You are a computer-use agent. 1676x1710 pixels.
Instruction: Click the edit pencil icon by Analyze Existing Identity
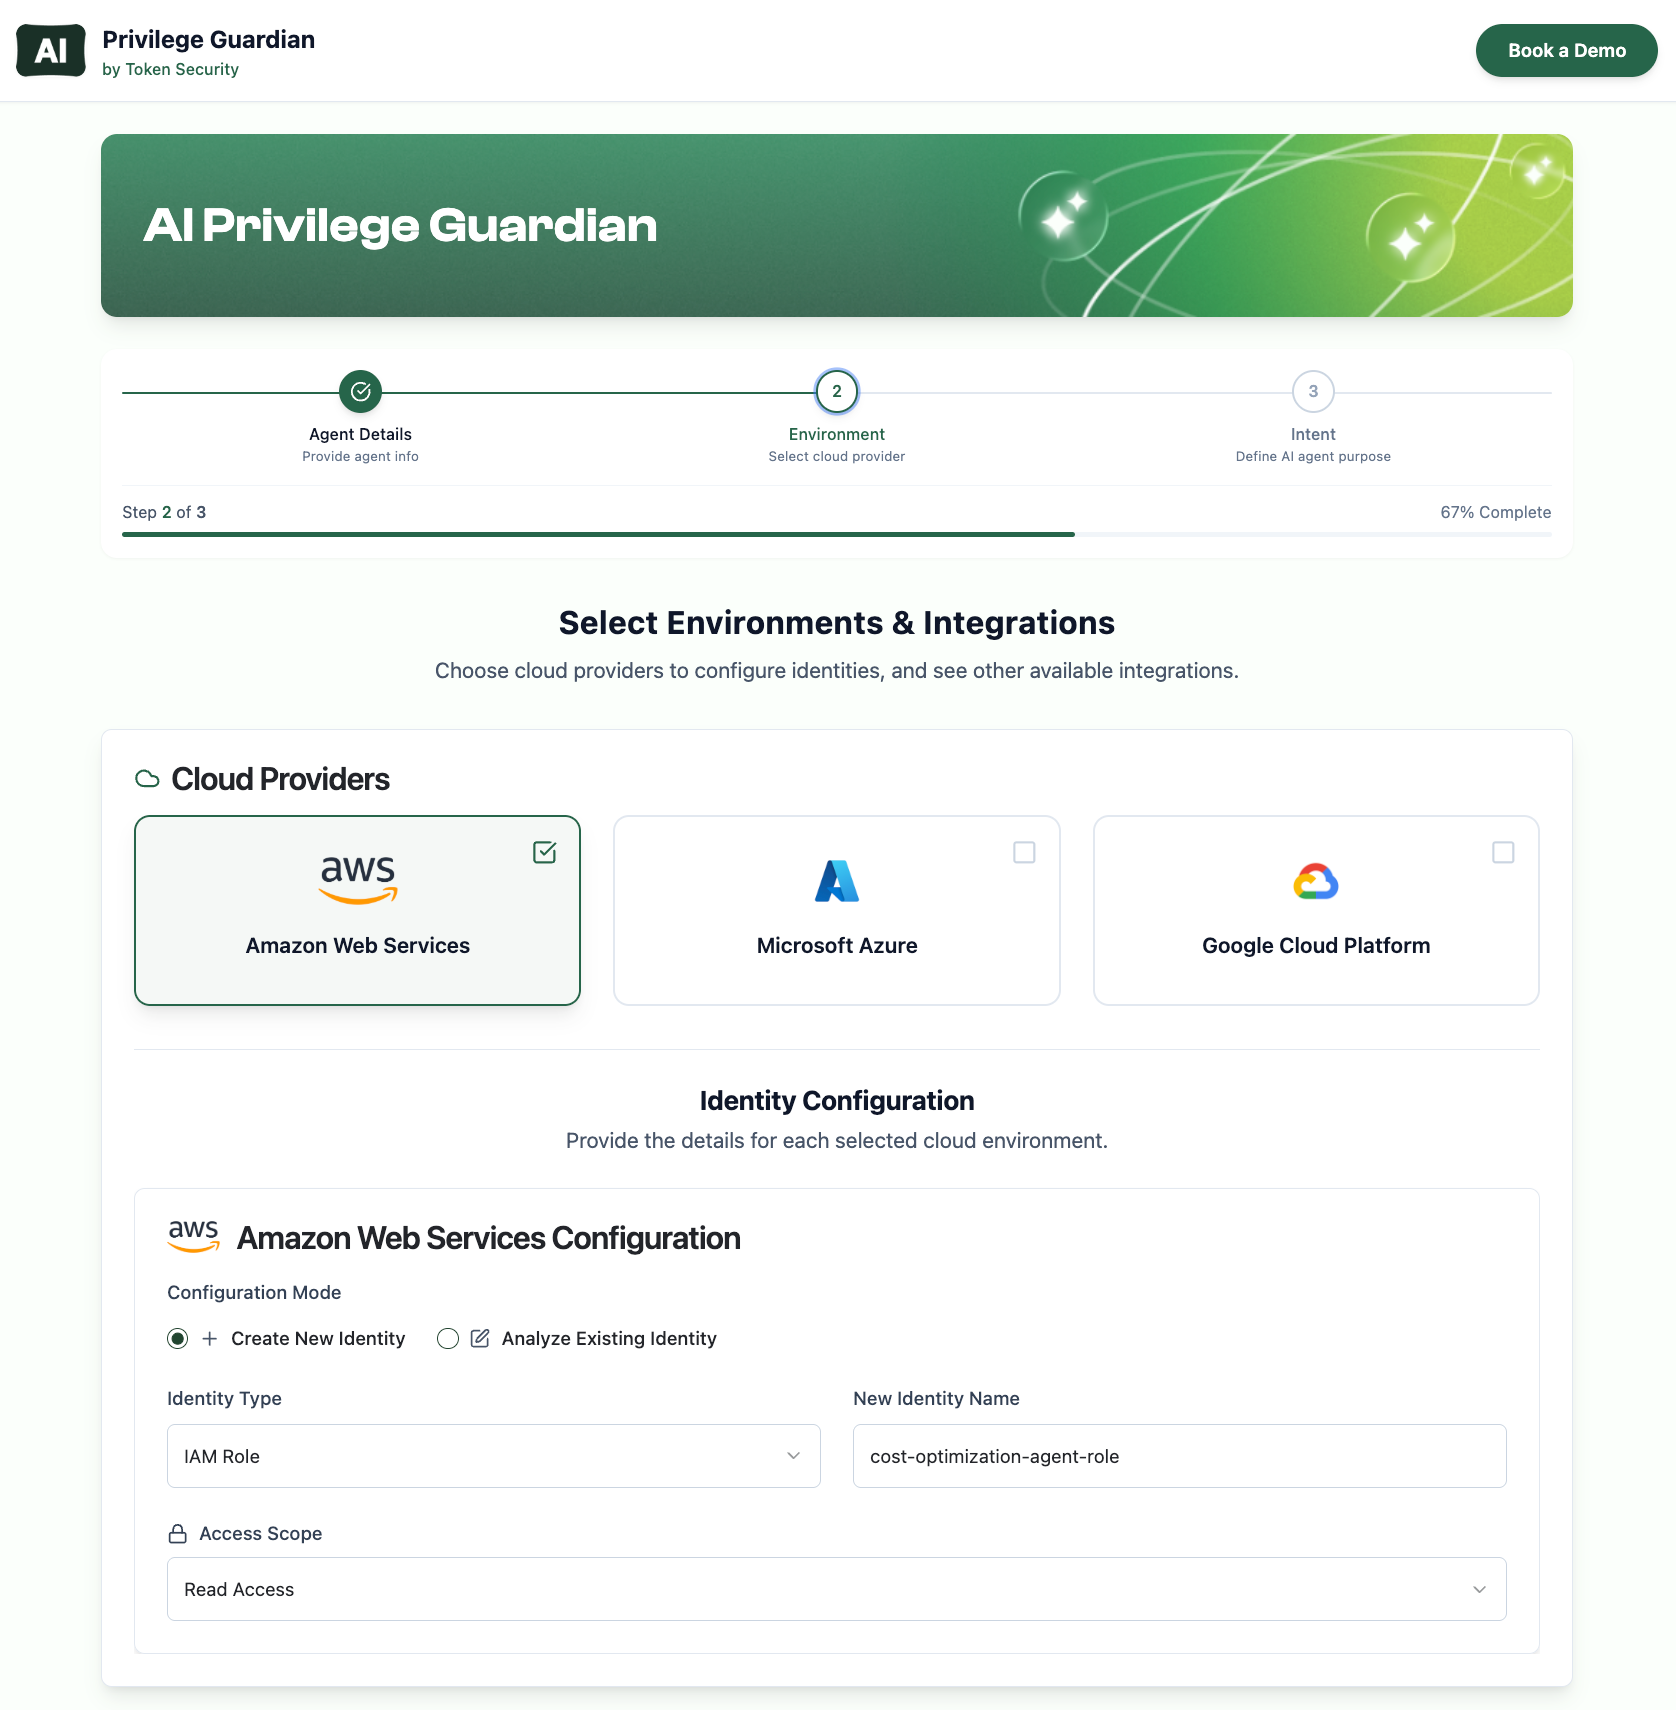[480, 1339]
